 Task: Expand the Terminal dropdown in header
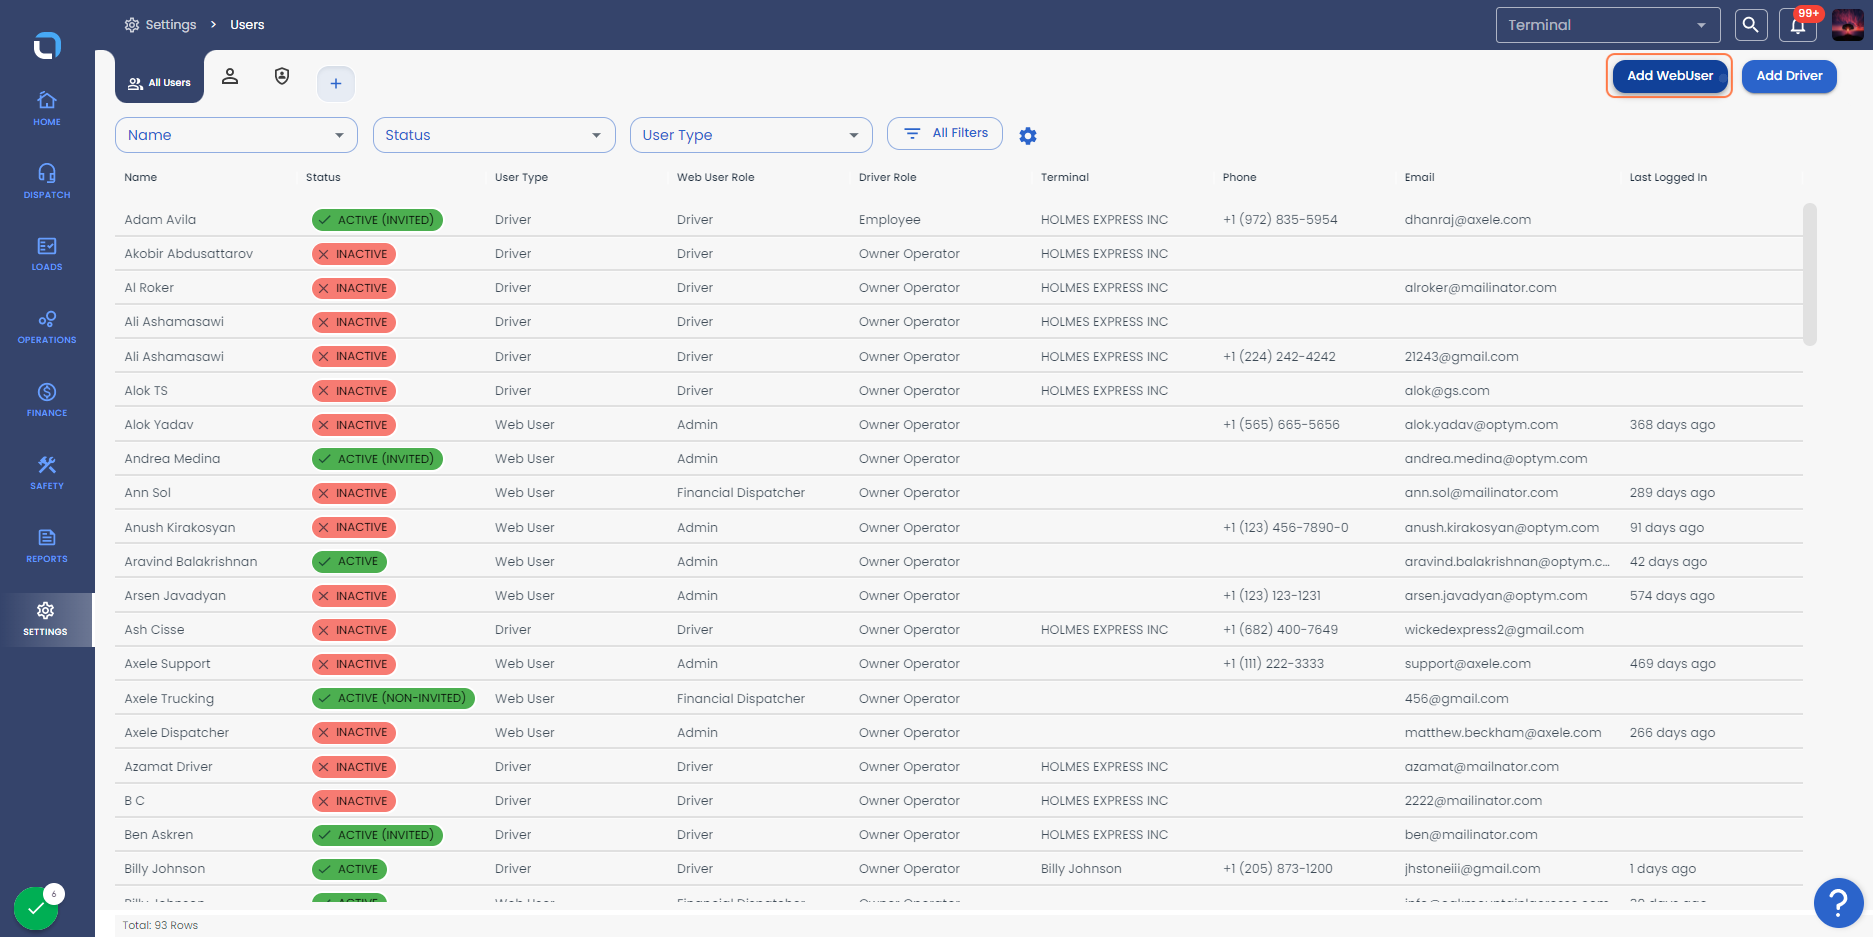click(1607, 25)
